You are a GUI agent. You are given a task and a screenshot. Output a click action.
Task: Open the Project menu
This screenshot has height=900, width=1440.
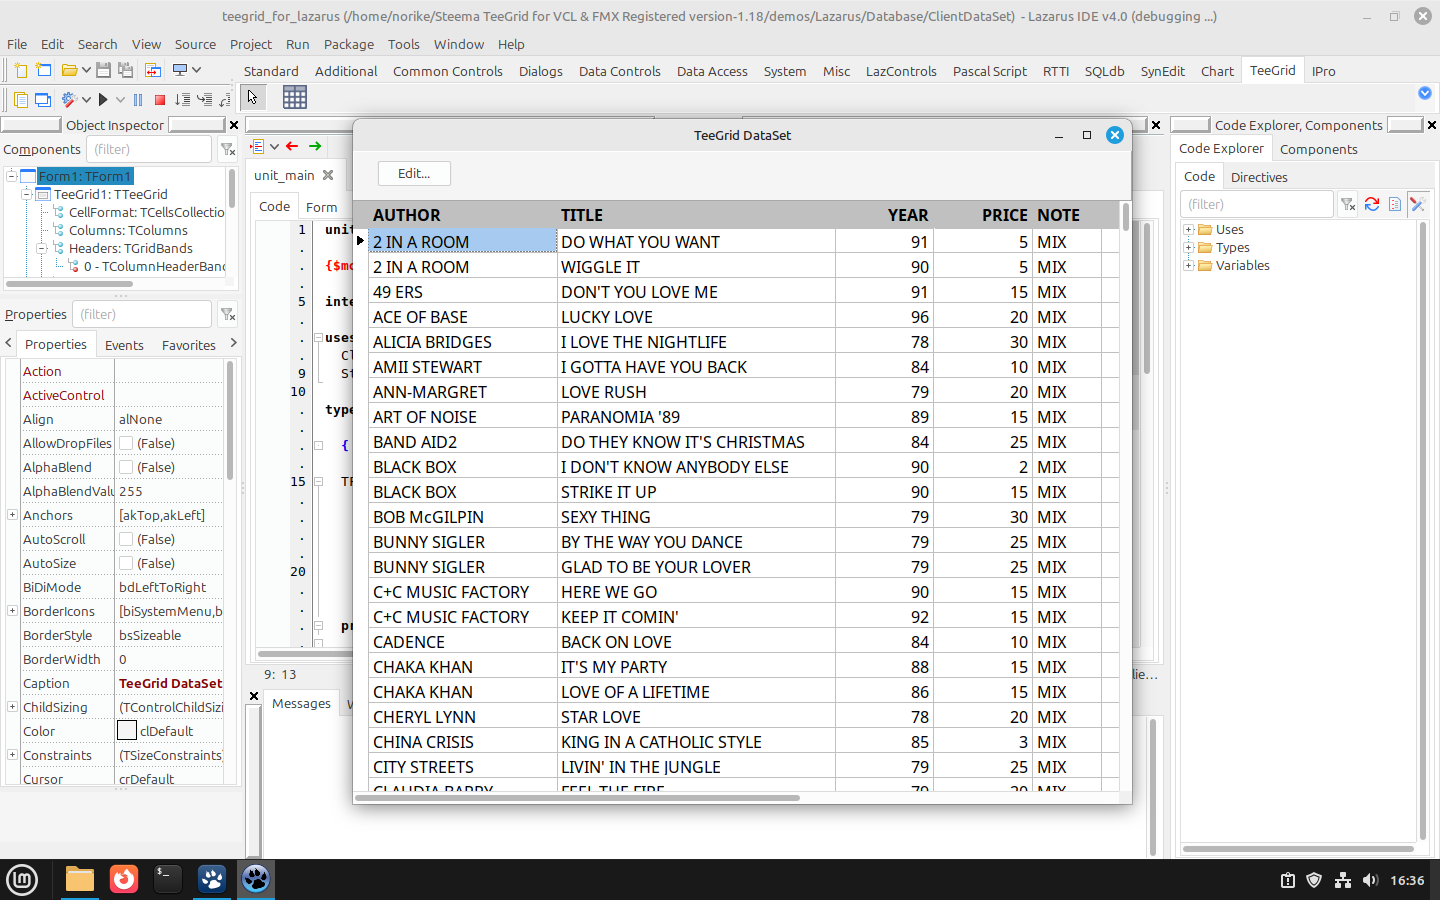coord(250,44)
